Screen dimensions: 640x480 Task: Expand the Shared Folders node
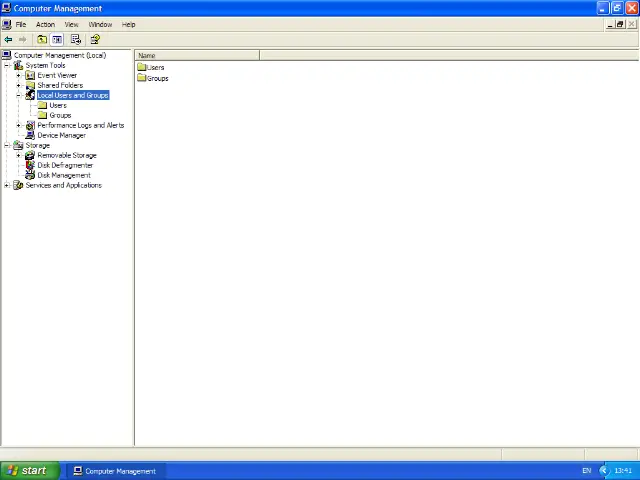18,85
